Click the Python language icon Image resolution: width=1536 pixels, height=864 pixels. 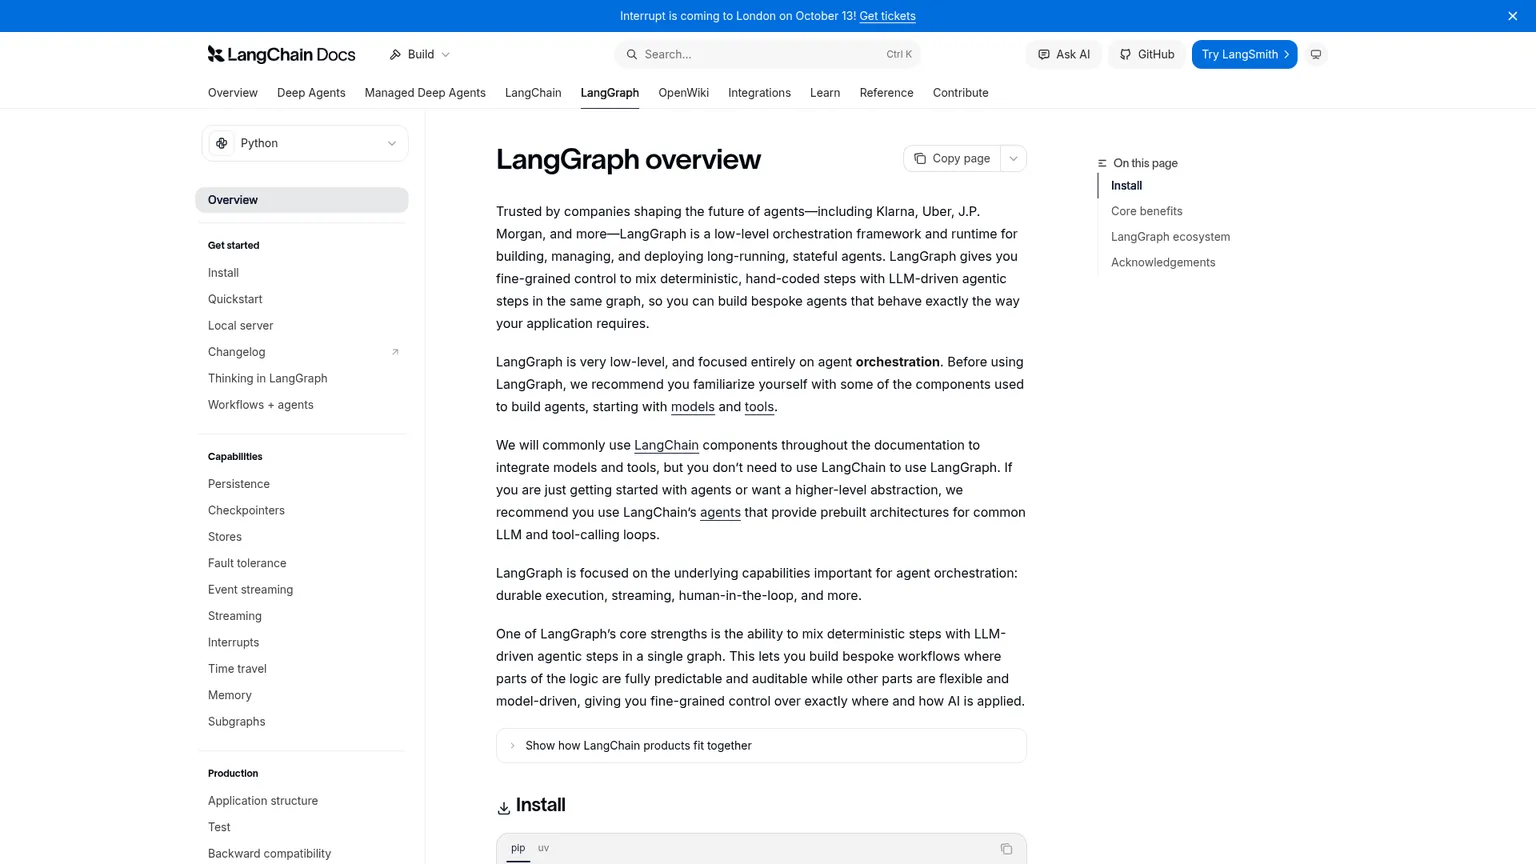(222, 143)
